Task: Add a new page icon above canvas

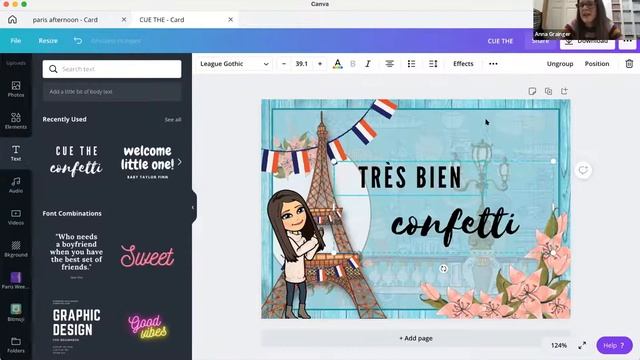Action: (564, 91)
